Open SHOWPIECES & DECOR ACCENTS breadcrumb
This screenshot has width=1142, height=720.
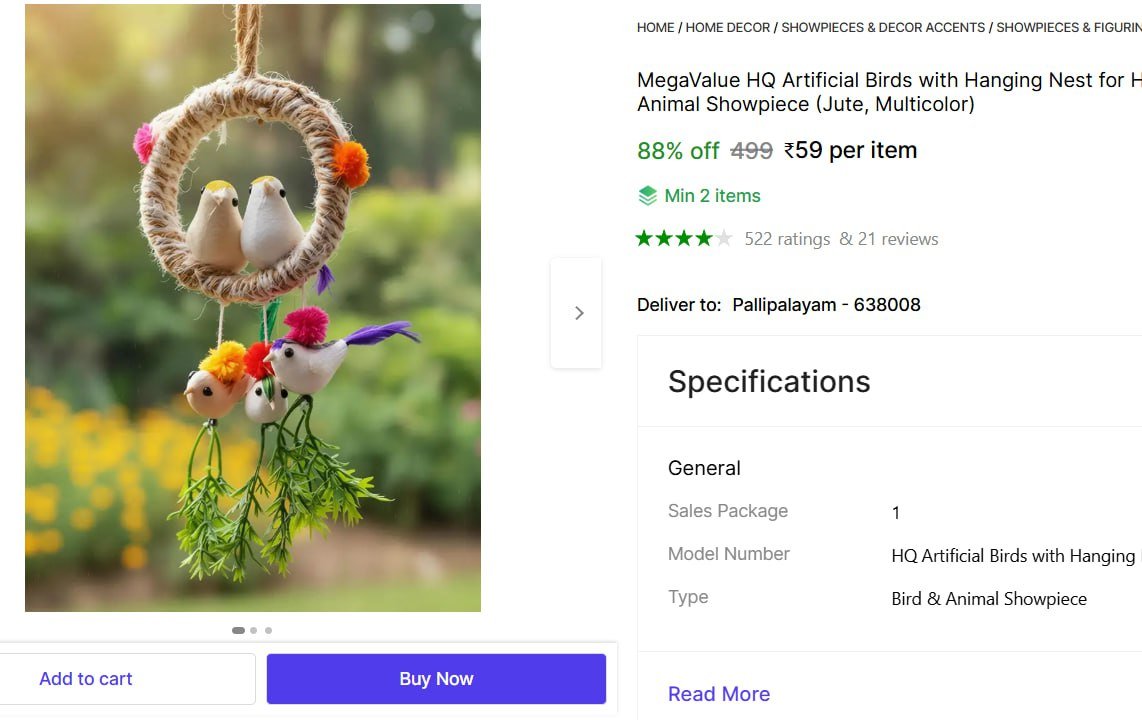coord(883,28)
